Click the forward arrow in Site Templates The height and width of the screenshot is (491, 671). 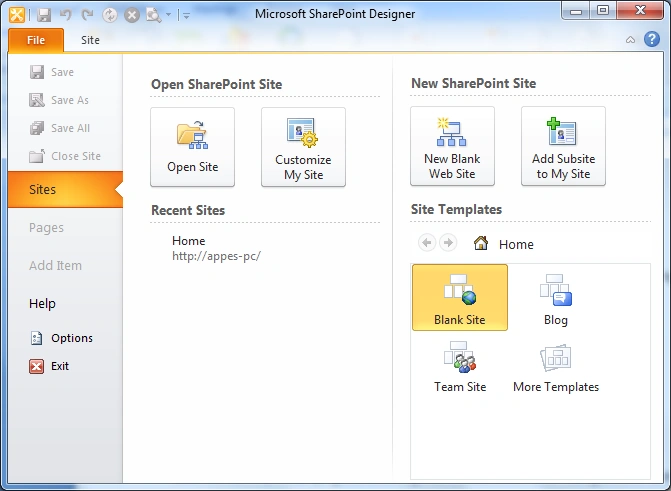click(448, 243)
